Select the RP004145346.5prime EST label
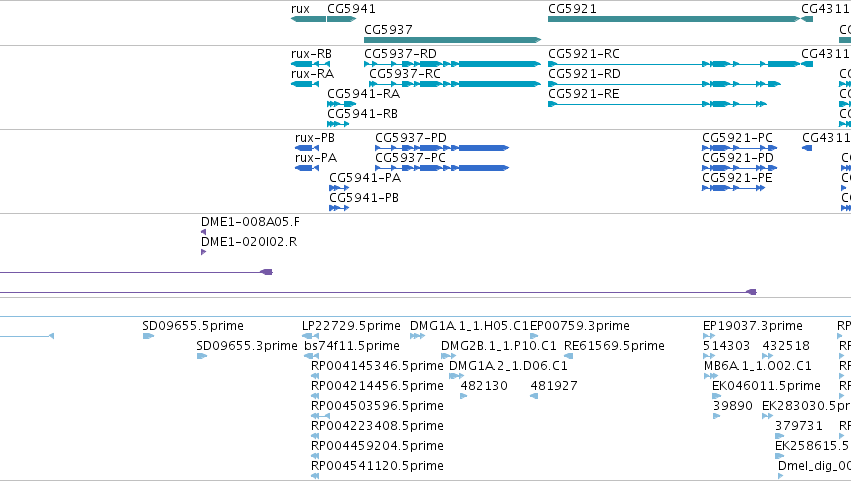Viewport: 851px width, 481px height. (377, 366)
